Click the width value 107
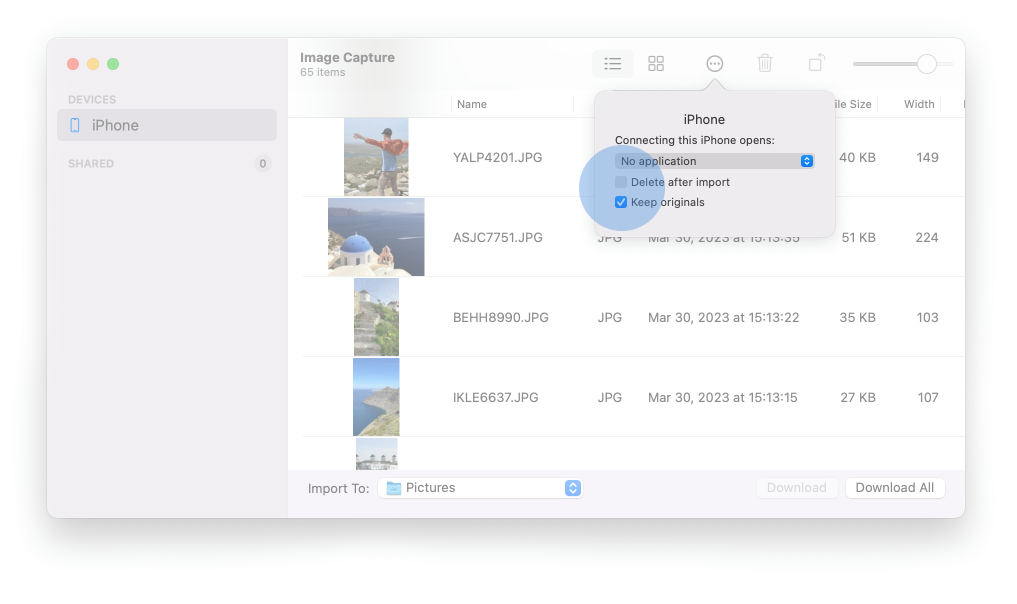 coord(928,397)
